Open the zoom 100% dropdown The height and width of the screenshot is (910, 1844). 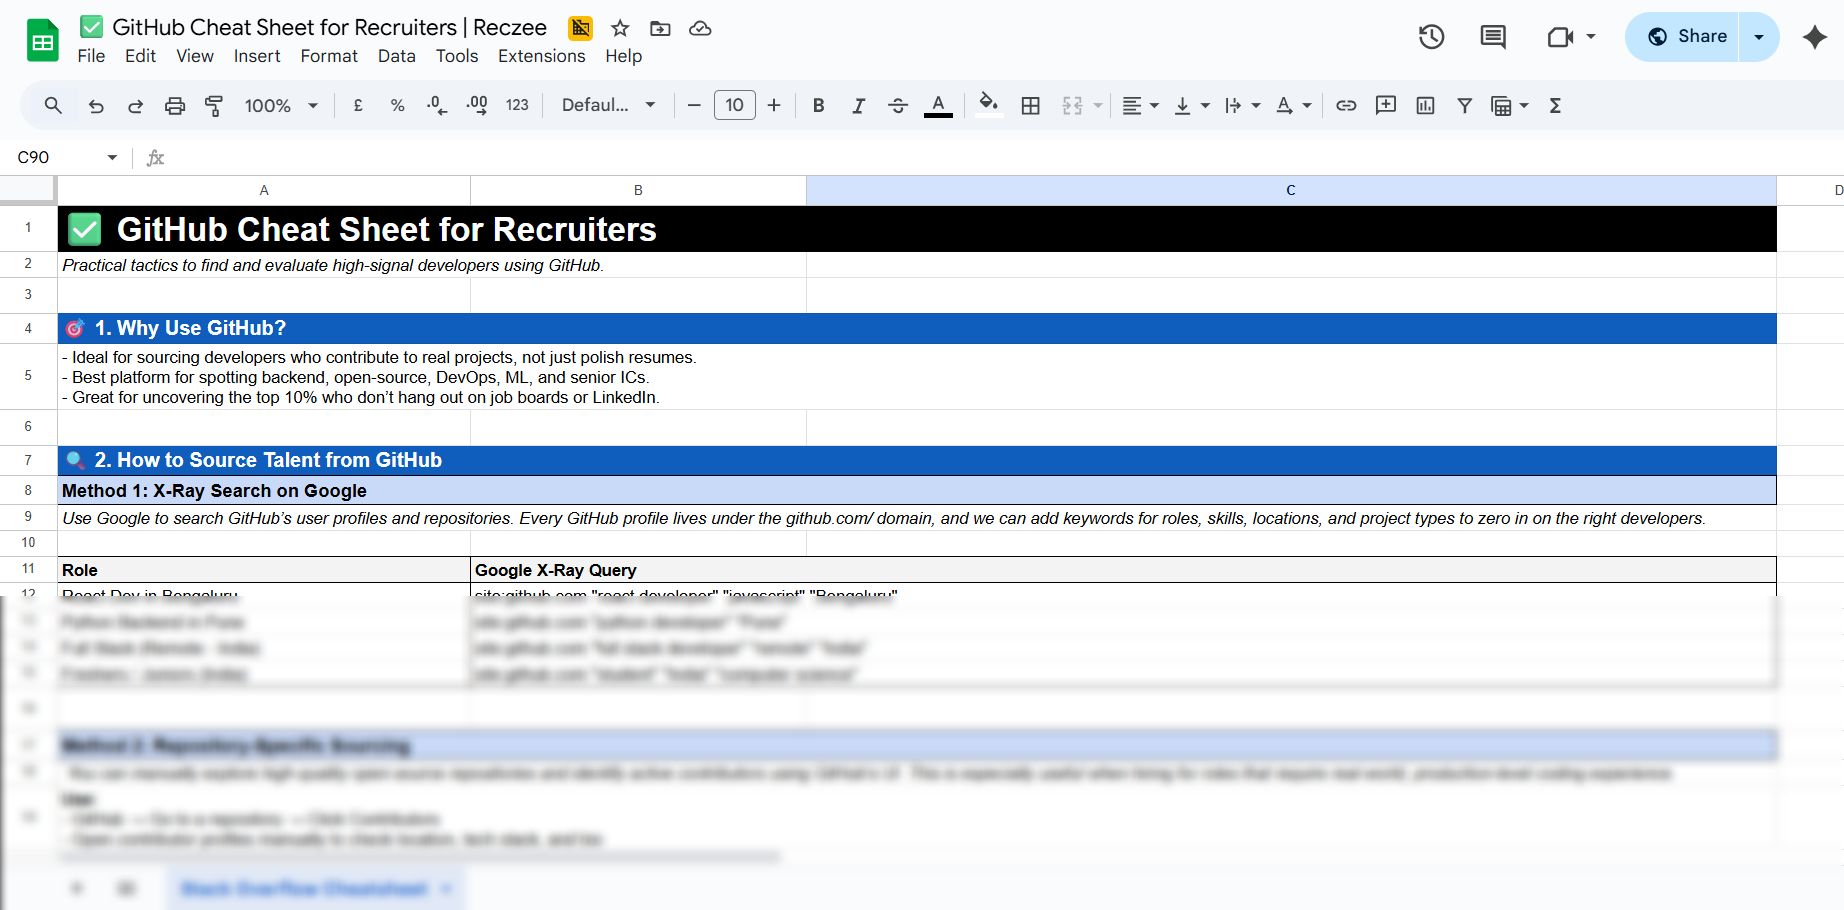[281, 105]
